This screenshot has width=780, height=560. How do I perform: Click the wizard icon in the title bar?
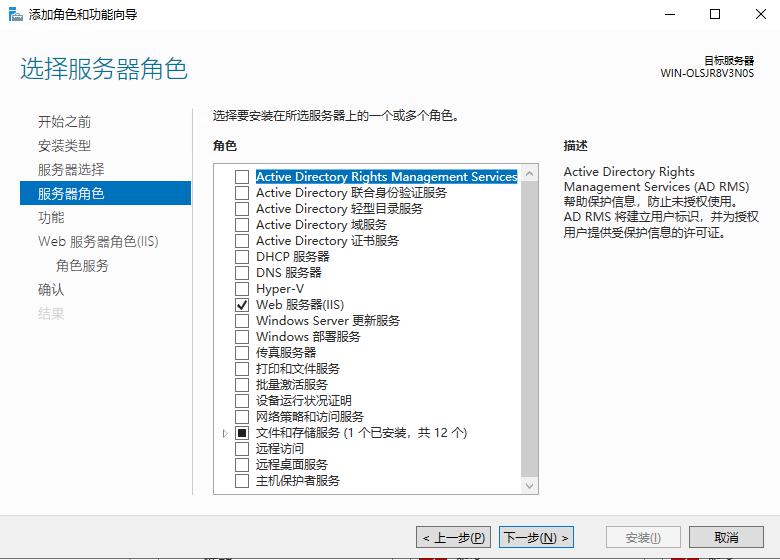13,14
